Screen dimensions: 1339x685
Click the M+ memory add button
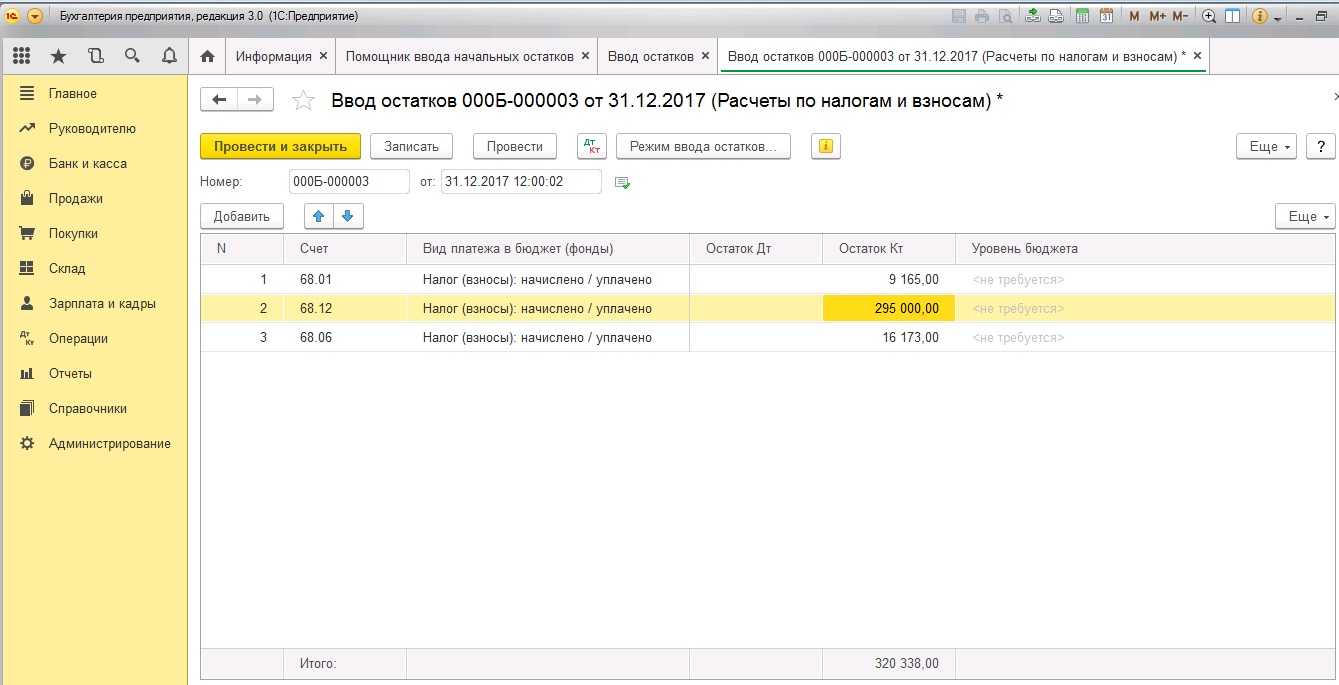pyautogui.click(x=1157, y=16)
